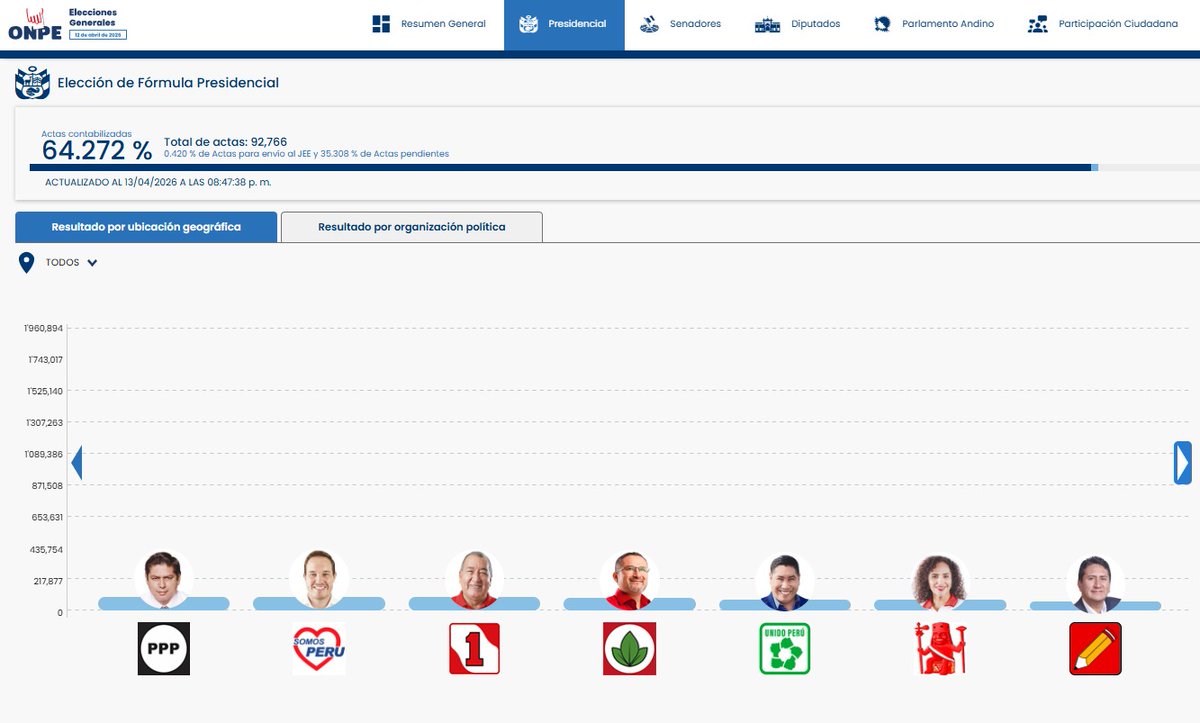Click the PPP party logo
Image resolution: width=1200 pixels, height=723 pixels.
coord(163,648)
